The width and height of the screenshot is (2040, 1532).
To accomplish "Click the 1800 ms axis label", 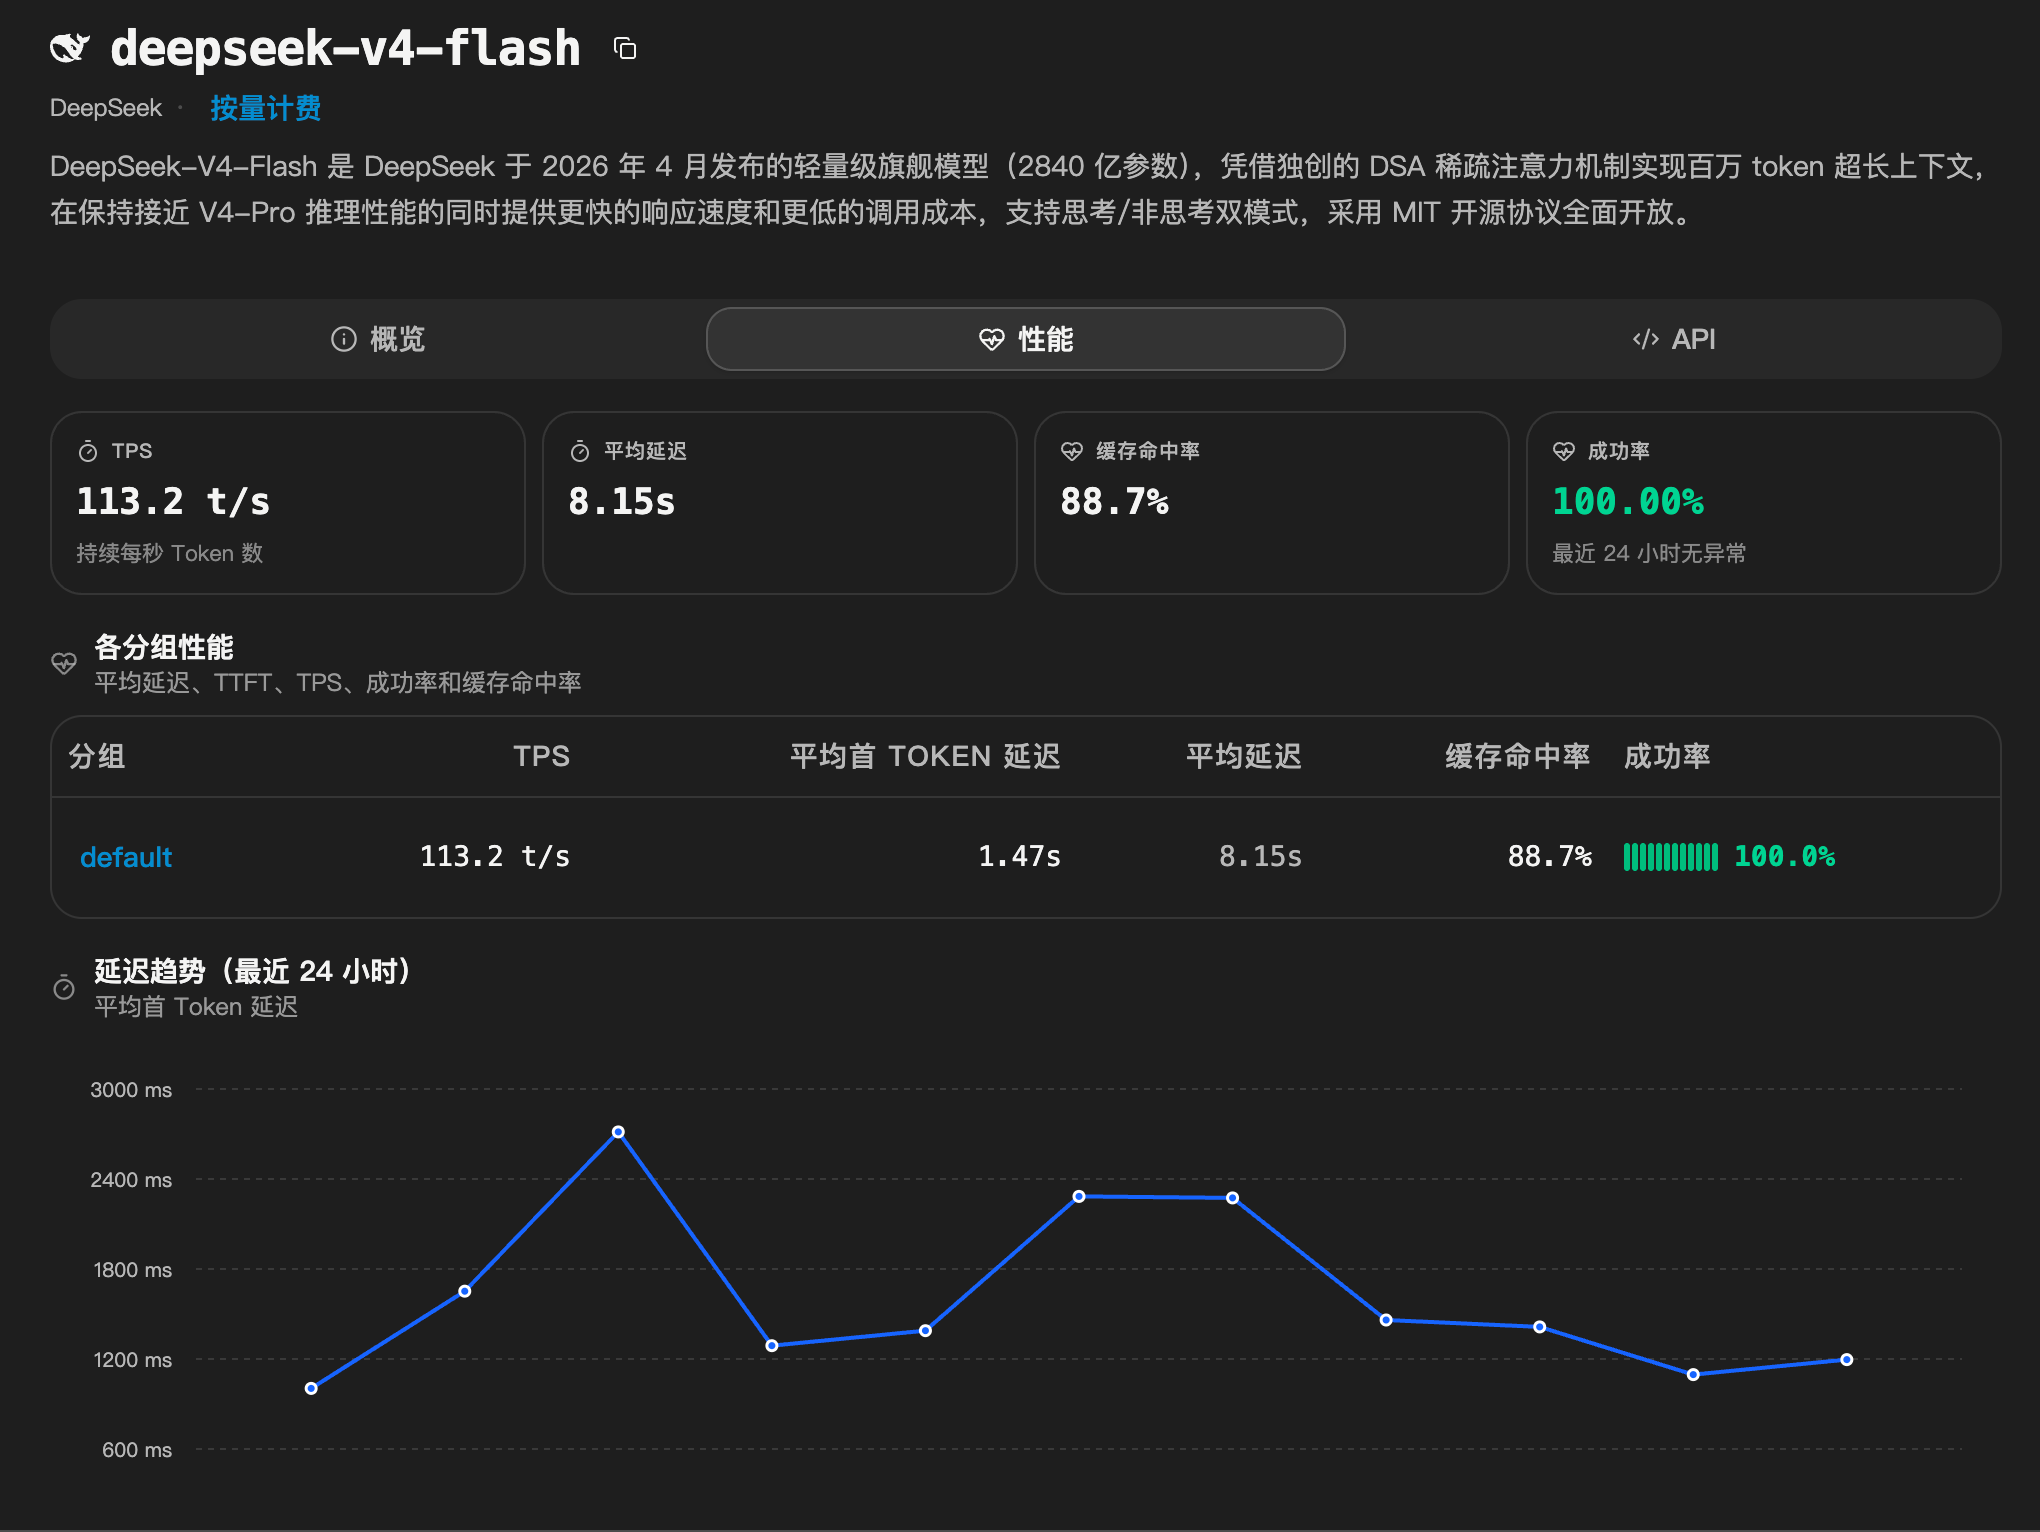I will pyautogui.click(x=132, y=1269).
